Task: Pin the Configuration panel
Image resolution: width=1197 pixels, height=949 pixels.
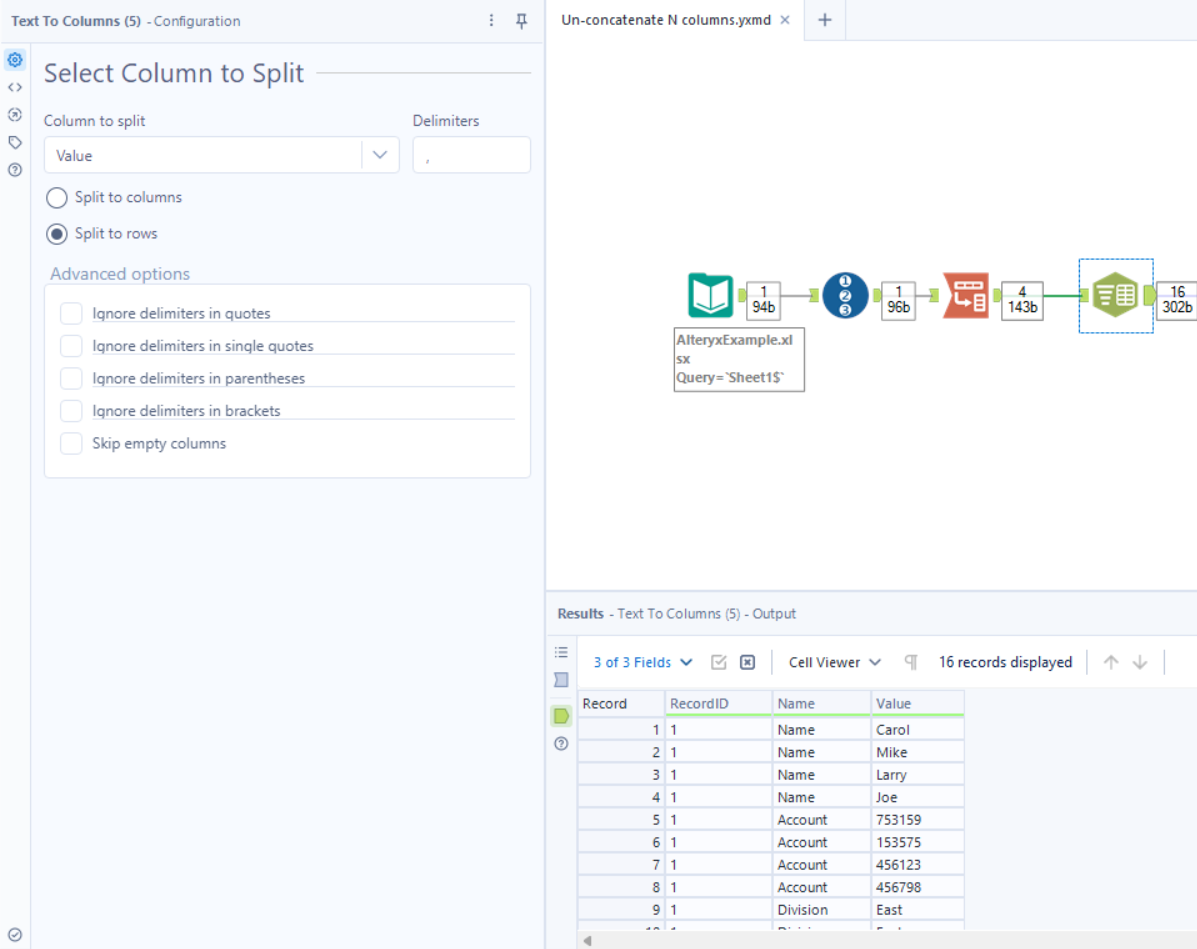Action: pos(521,21)
